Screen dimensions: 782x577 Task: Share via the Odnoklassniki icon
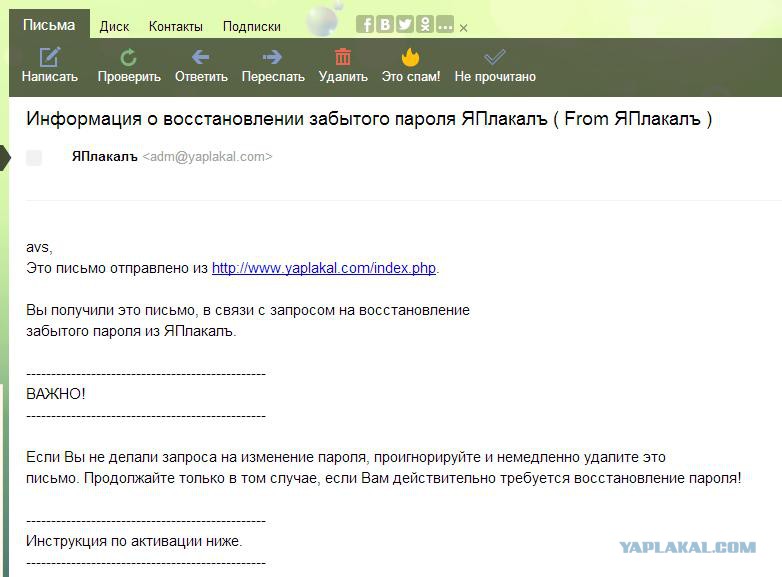pos(425,24)
